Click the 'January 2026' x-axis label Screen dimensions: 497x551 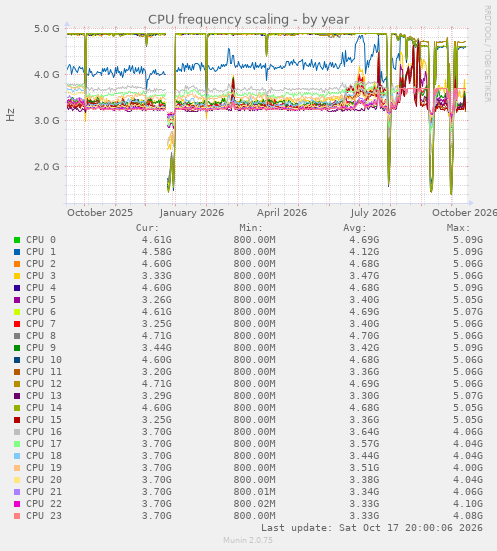192,213
